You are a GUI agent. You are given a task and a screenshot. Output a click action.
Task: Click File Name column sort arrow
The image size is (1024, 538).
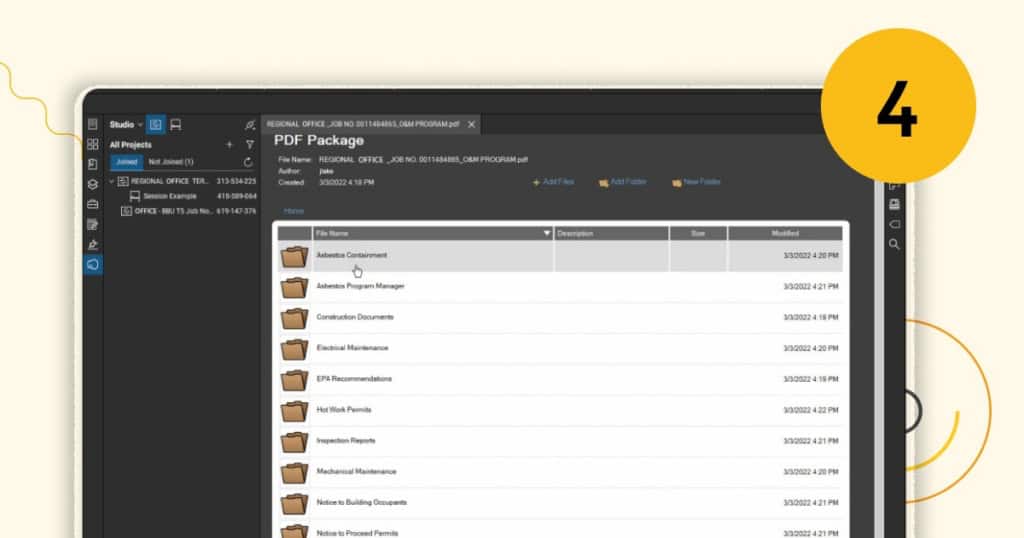pyautogui.click(x=546, y=233)
